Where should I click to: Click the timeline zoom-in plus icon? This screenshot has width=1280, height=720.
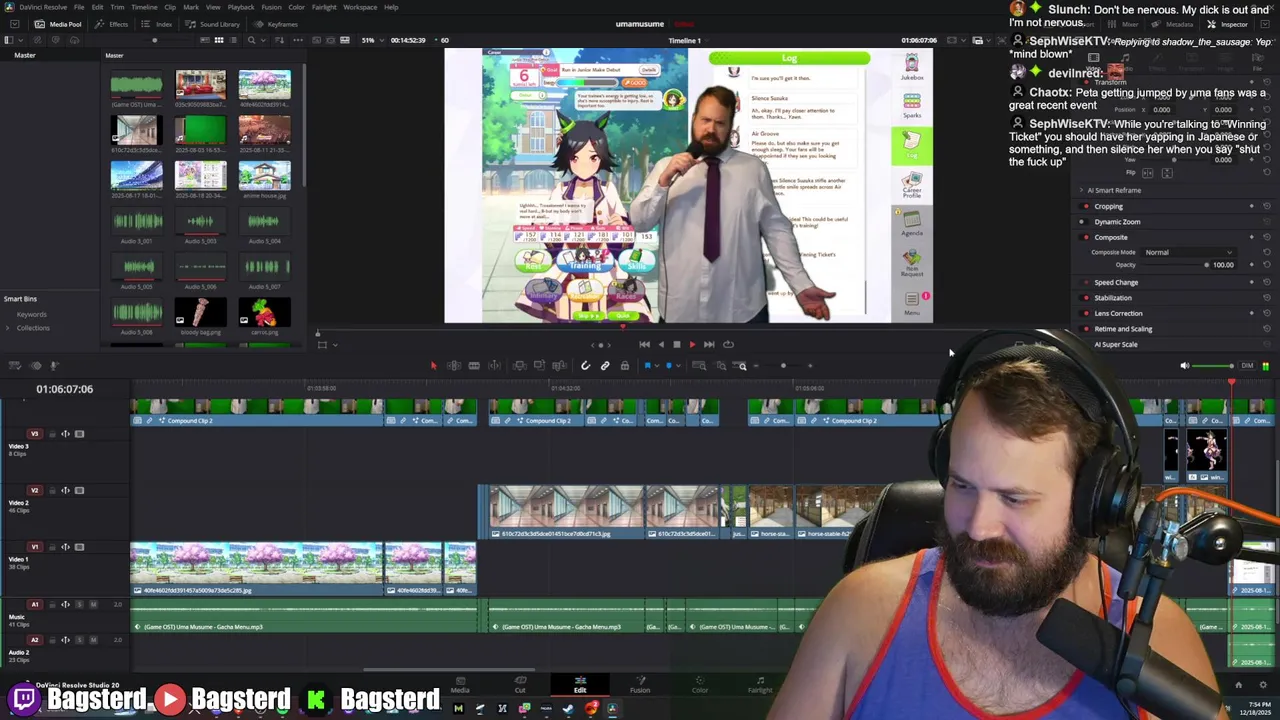(810, 366)
